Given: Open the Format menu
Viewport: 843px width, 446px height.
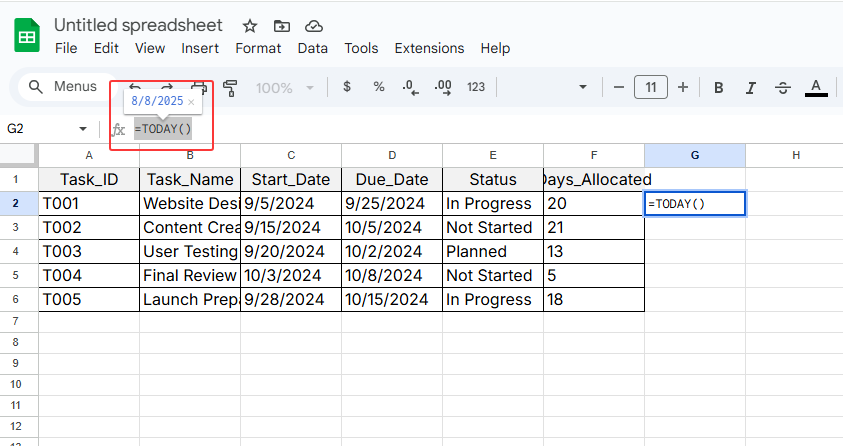Looking at the screenshot, I should (x=258, y=48).
